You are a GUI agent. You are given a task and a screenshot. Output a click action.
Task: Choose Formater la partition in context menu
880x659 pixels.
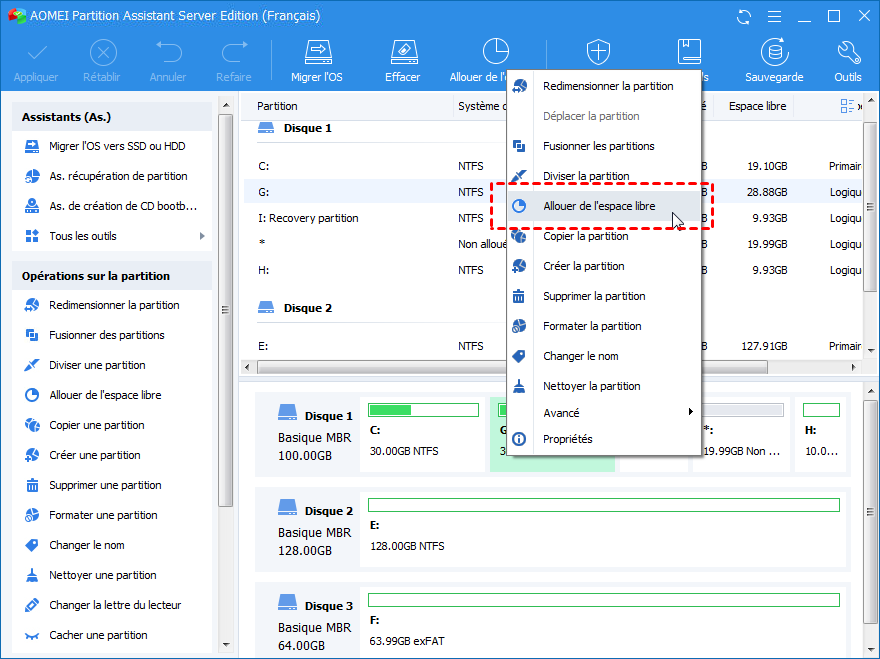(x=604, y=327)
